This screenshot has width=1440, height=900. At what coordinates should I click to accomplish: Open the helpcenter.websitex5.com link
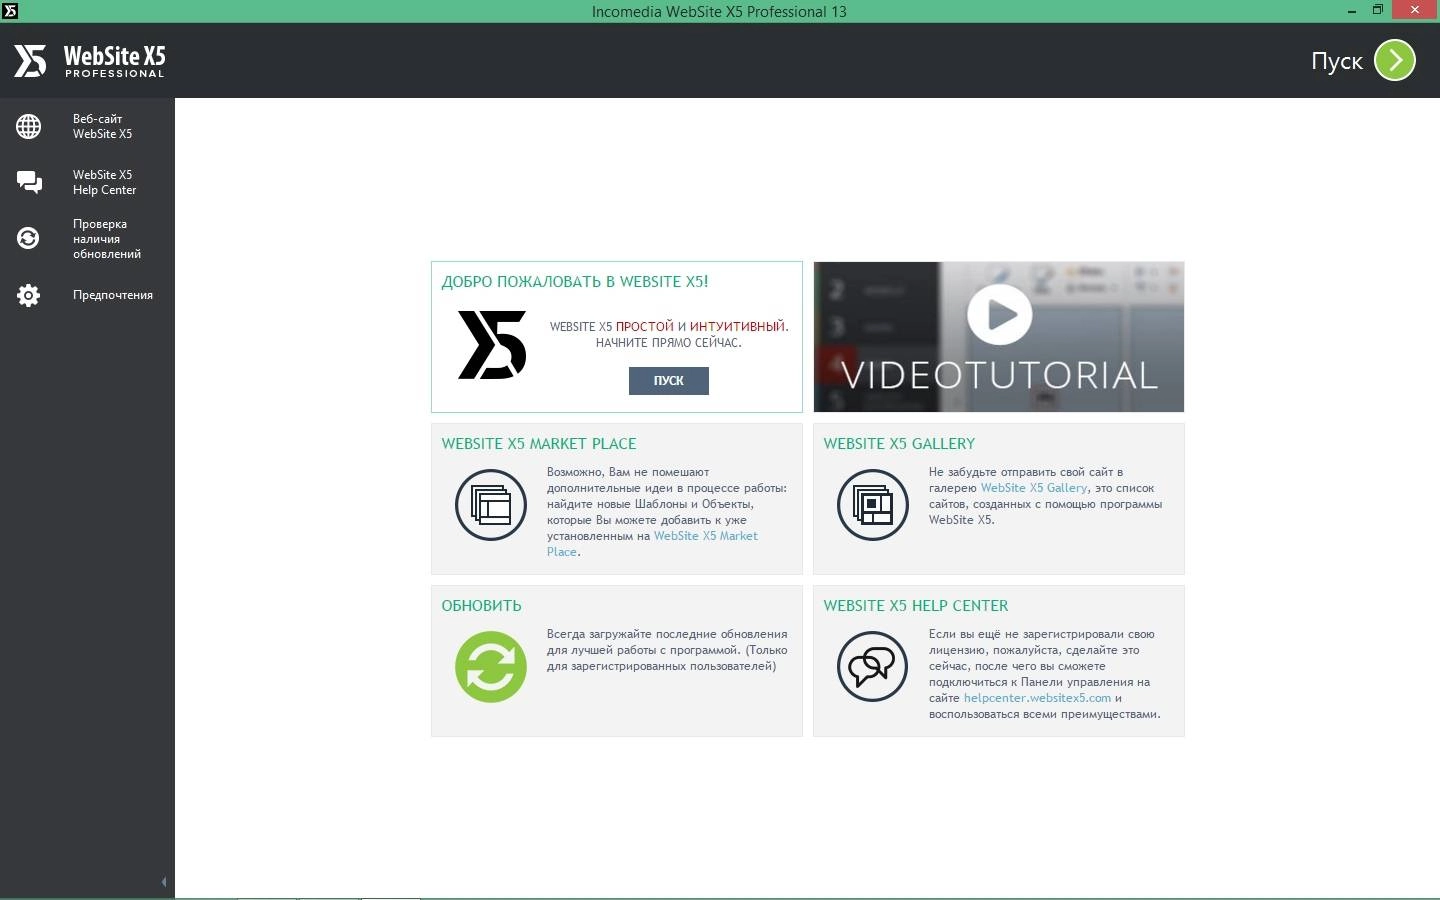click(x=1037, y=698)
